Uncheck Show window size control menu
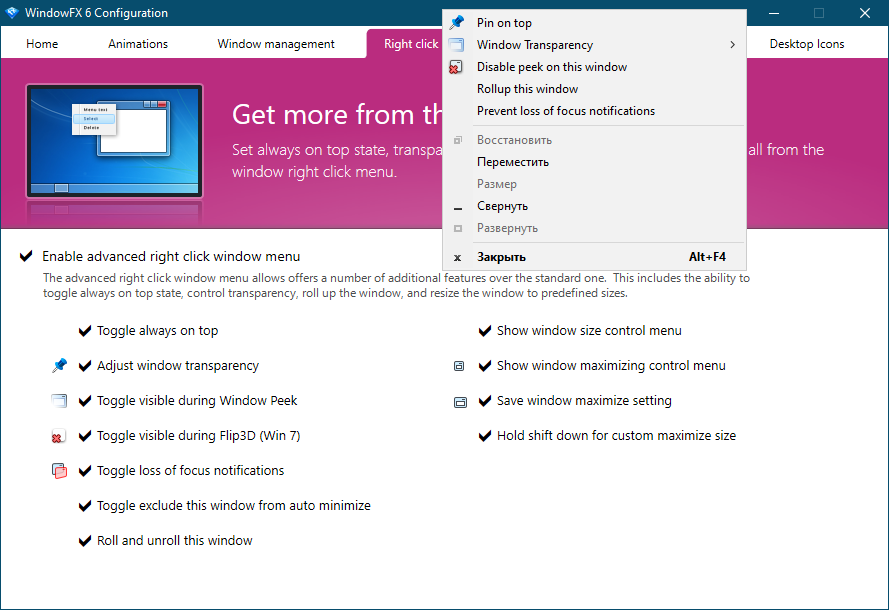The height and width of the screenshot is (610, 889). pyautogui.click(x=485, y=331)
